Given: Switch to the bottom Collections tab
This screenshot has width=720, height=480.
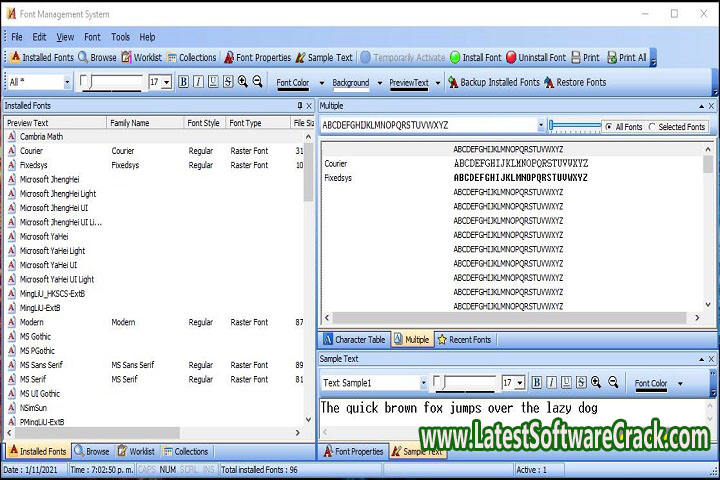Looking at the screenshot, I should pyautogui.click(x=186, y=451).
